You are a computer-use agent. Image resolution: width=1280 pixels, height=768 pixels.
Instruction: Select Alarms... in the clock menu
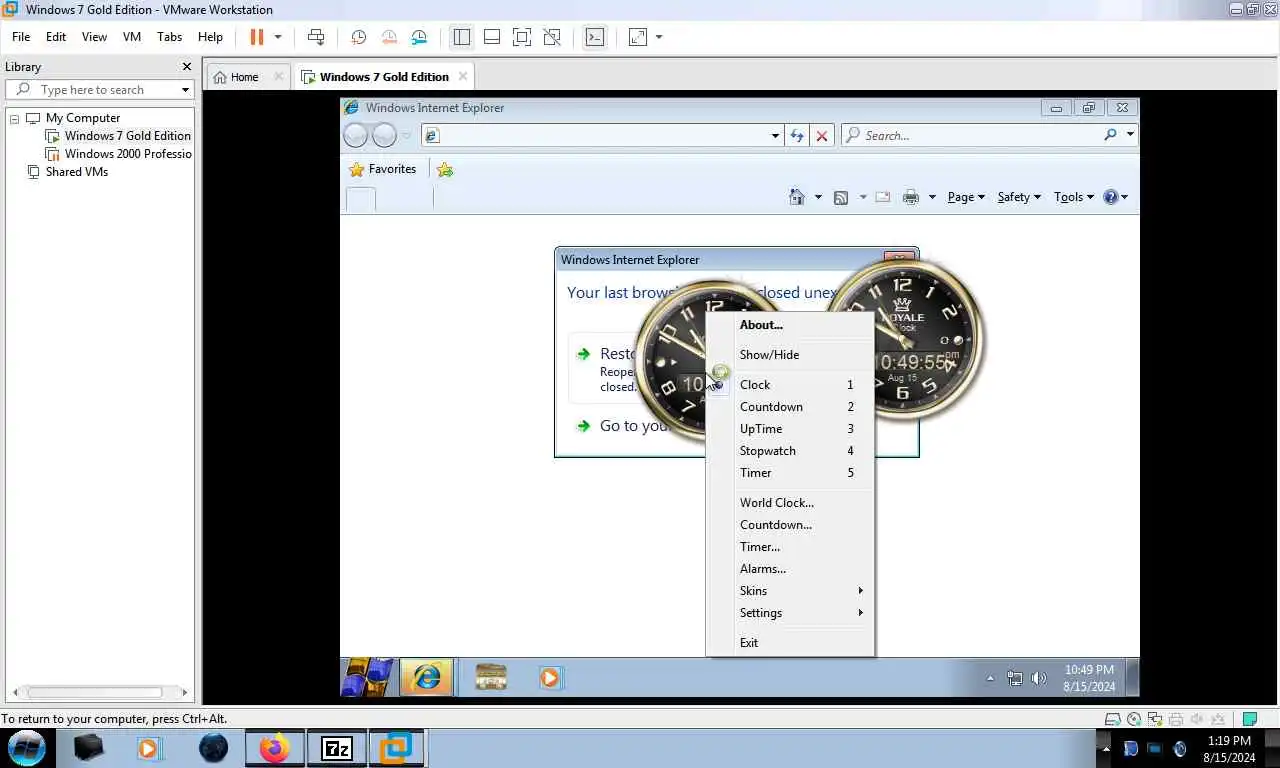pos(790,569)
